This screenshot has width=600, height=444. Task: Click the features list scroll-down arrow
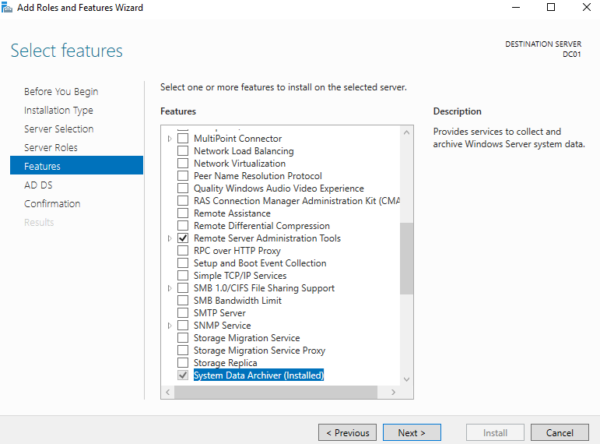(x=406, y=378)
